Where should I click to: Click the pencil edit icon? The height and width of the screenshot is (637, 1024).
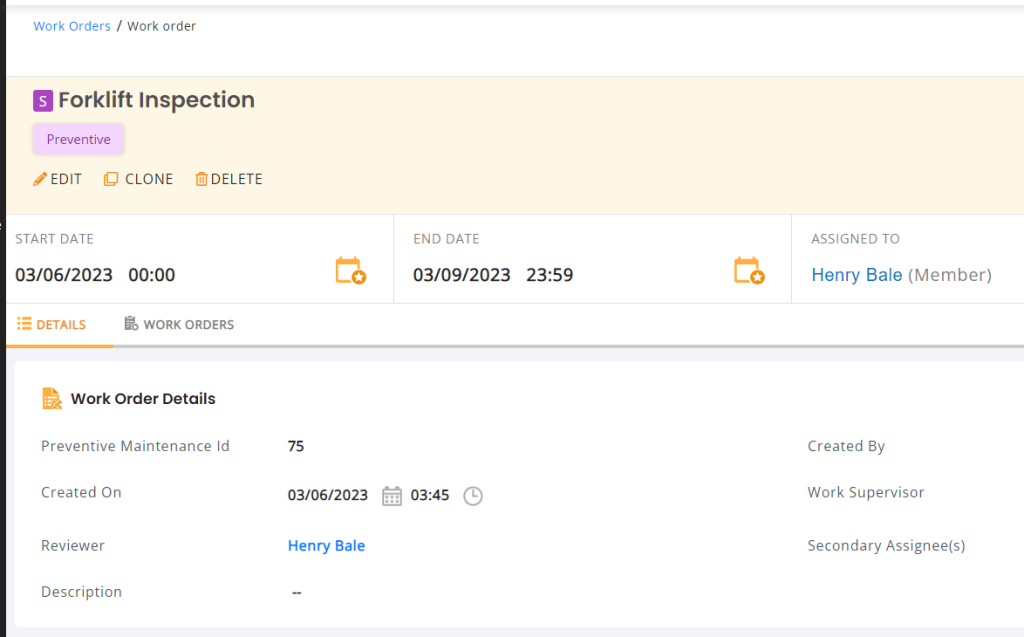[x=40, y=179]
